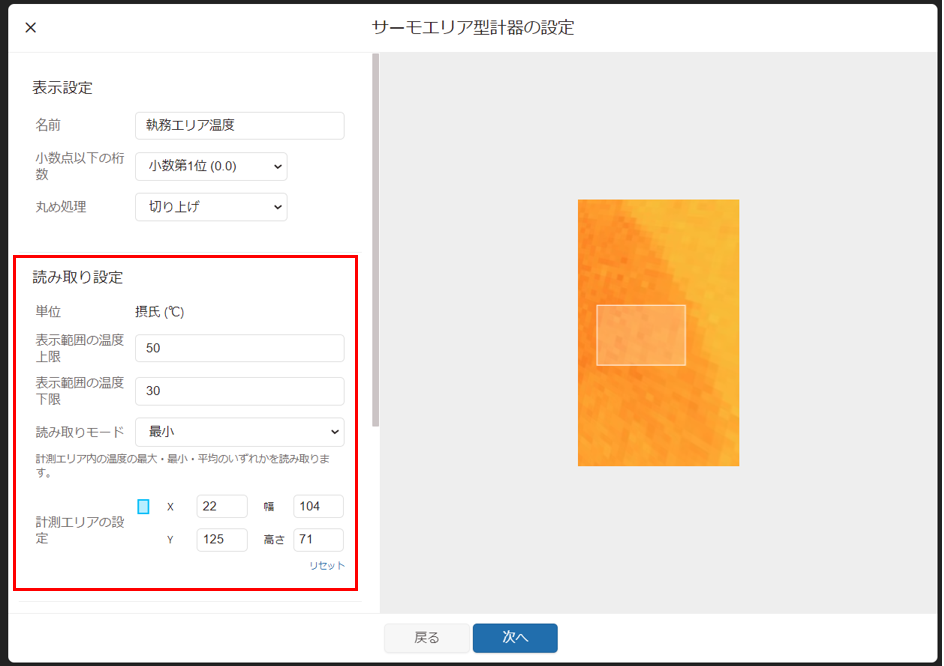Image resolution: width=944 pixels, height=666 pixels.
Task: Click the 幅 width field showing 104
Action: click(318, 506)
